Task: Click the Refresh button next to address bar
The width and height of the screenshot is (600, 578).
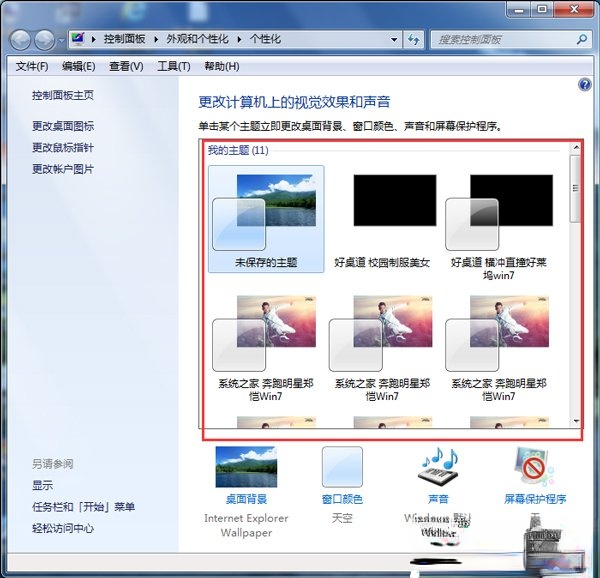Action: 413,39
